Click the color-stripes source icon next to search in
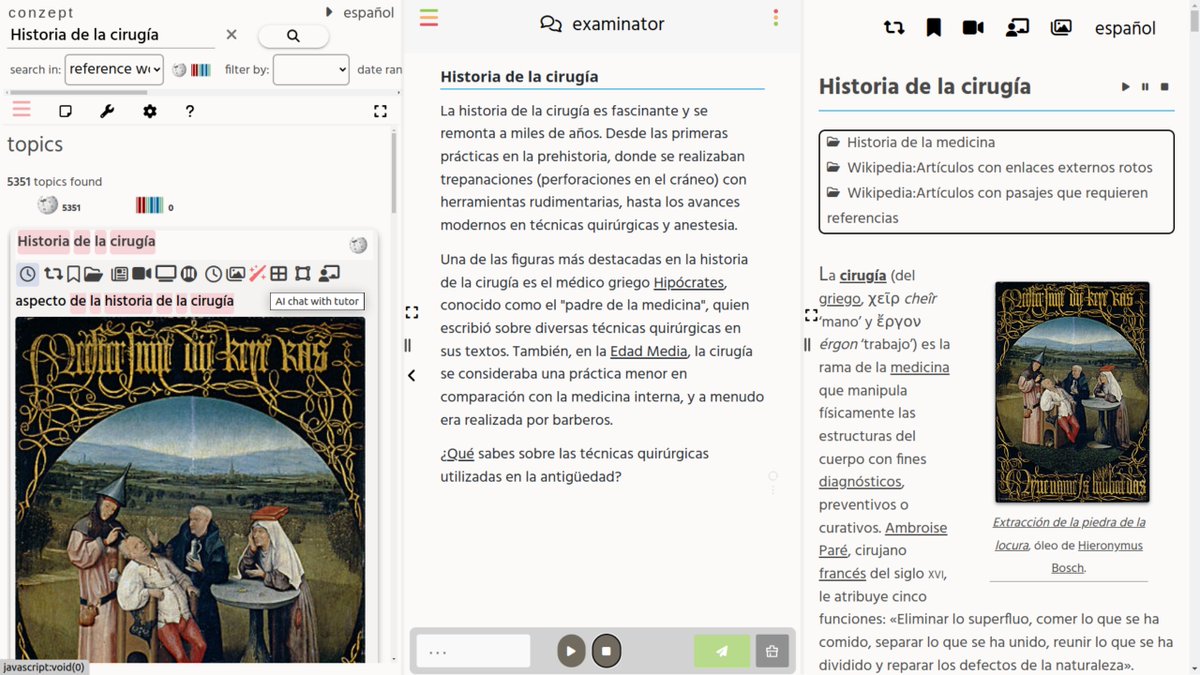The height and width of the screenshot is (675, 1200). pyautogui.click(x=201, y=70)
